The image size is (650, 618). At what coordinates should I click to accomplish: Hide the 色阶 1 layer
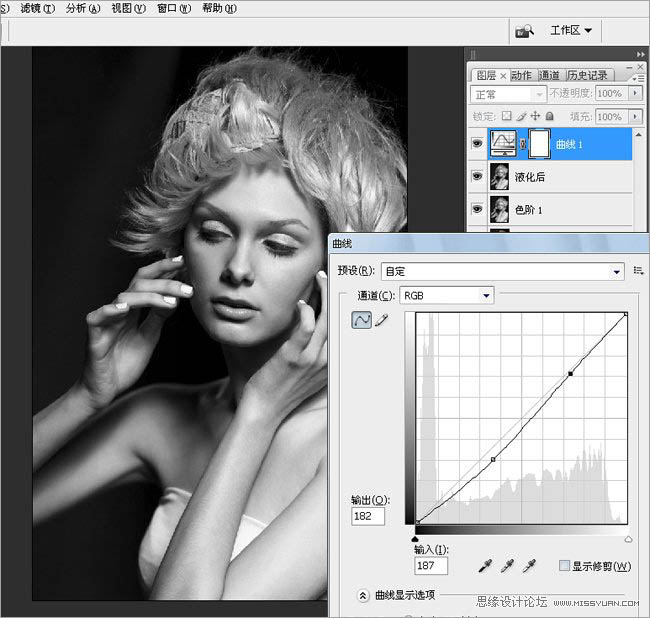[x=476, y=210]
